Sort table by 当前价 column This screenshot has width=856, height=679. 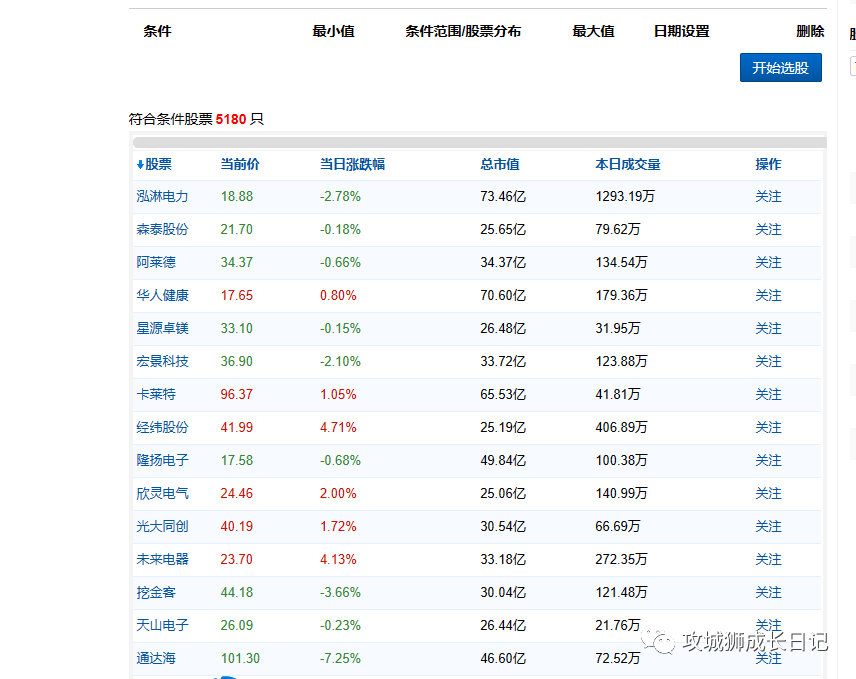(240, 165)
